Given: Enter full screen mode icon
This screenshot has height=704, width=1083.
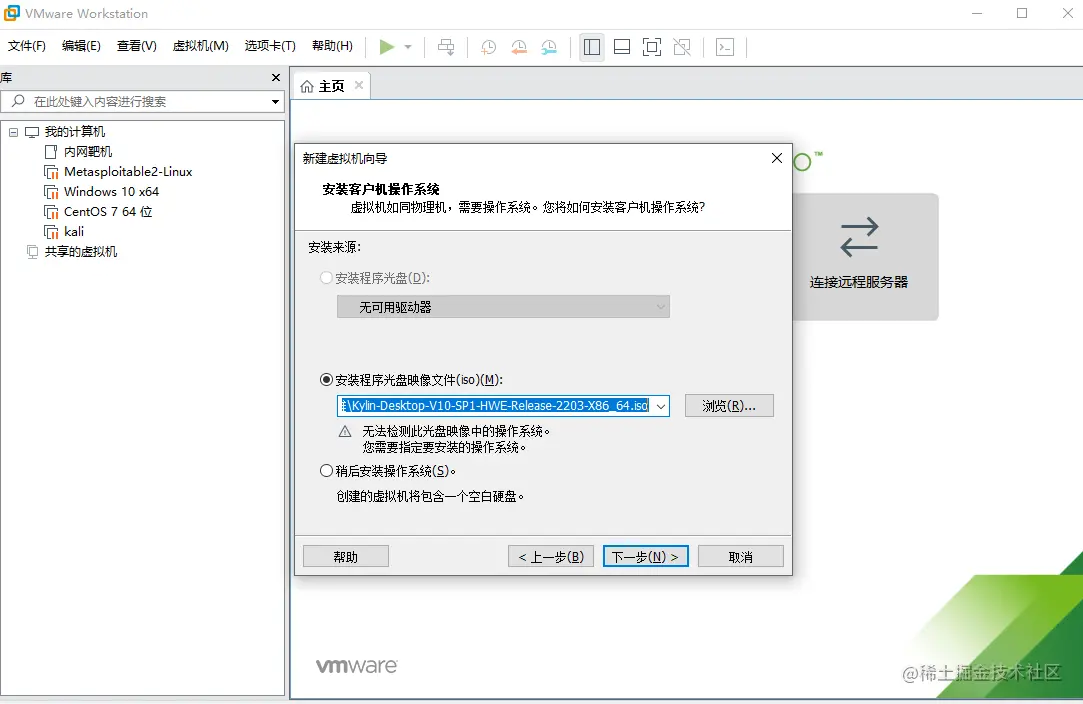Looking at the screenshot, I should coord(651,47).
